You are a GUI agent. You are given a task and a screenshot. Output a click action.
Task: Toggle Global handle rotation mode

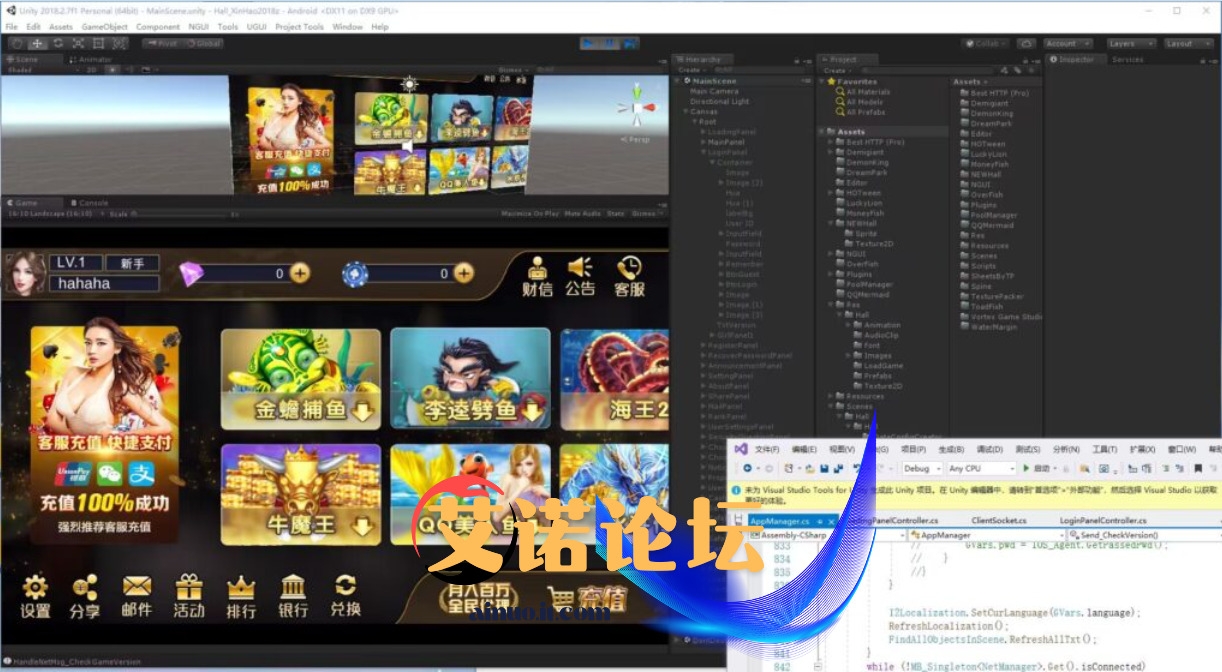(204, 43)
